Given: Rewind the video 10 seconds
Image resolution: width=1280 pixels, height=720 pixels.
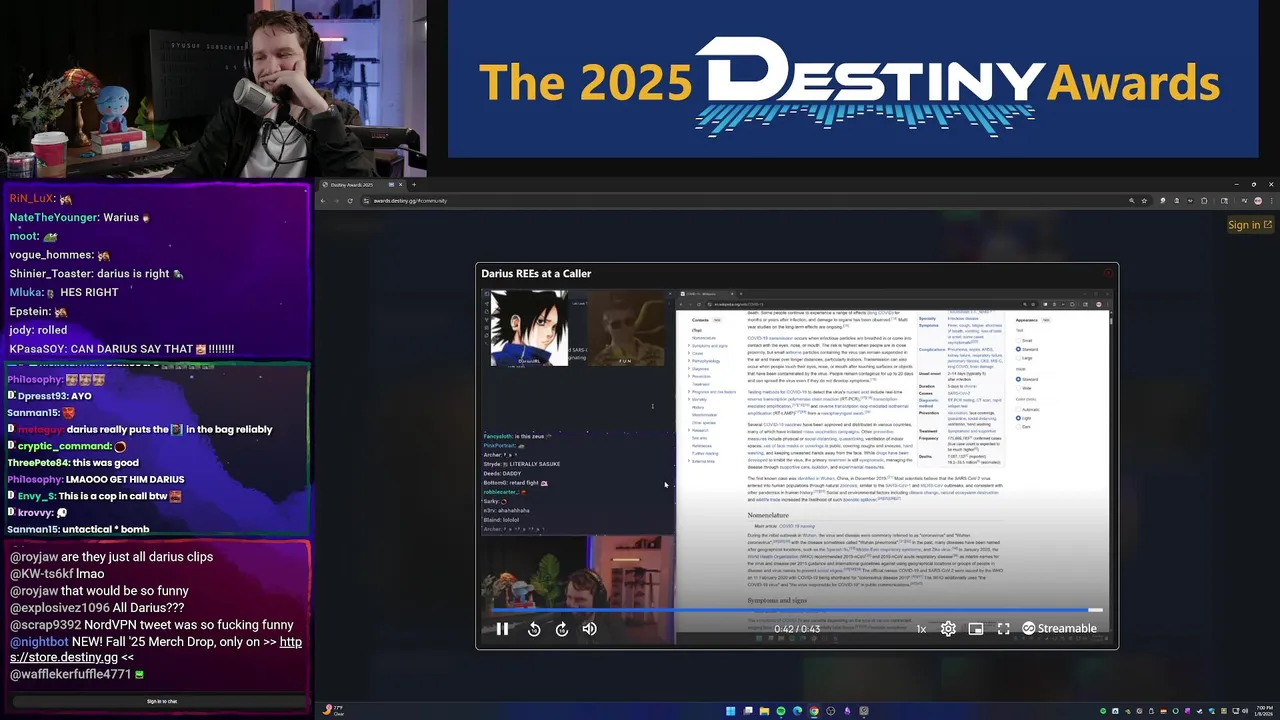Looking at the screenshot, I should [534, 629].
